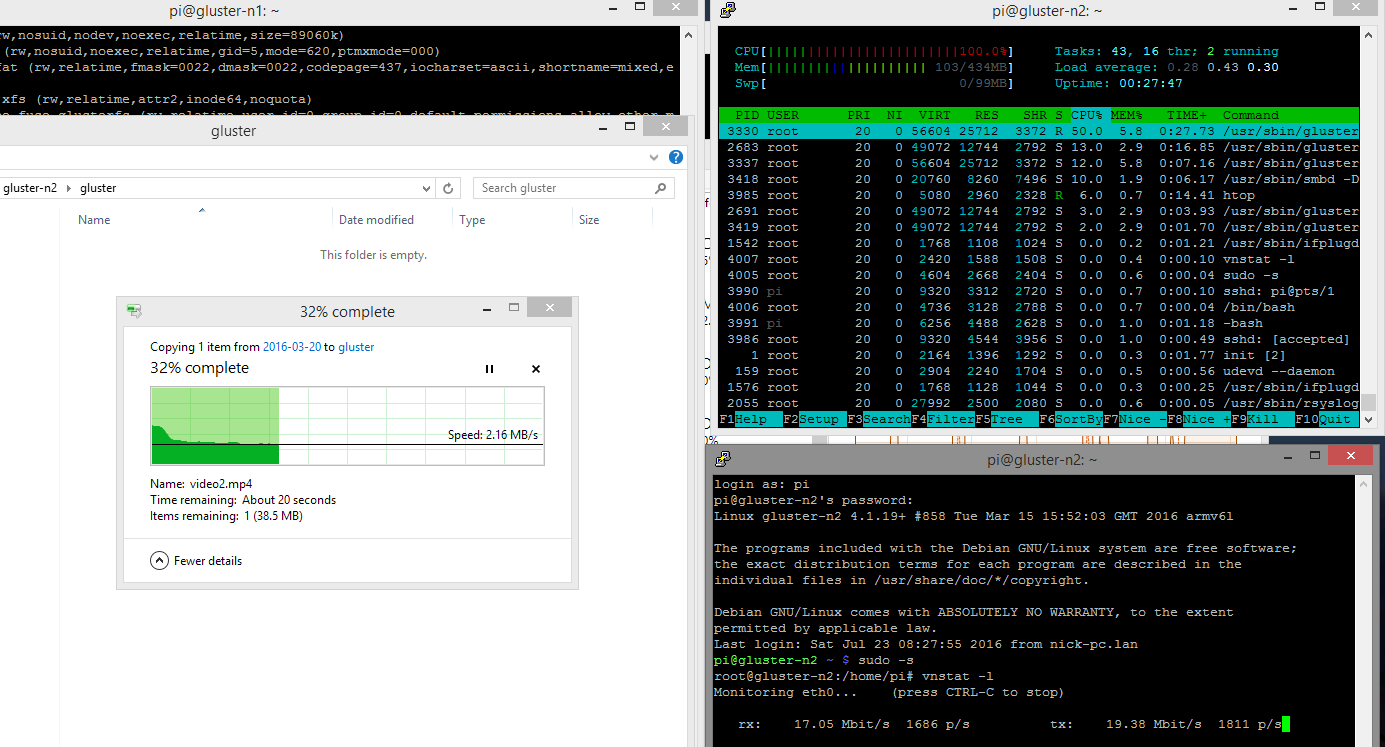
Task: Click the copy speed progress graph
Action: pyautogui.click(x=347, y=426)
